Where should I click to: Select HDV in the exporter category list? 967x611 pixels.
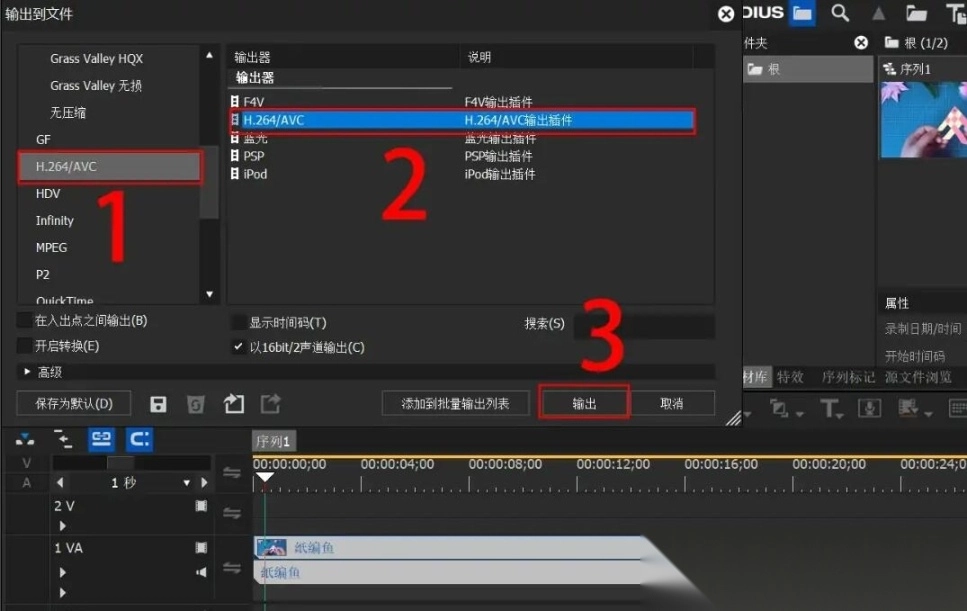pyautogui.click(x=48, y=194)
